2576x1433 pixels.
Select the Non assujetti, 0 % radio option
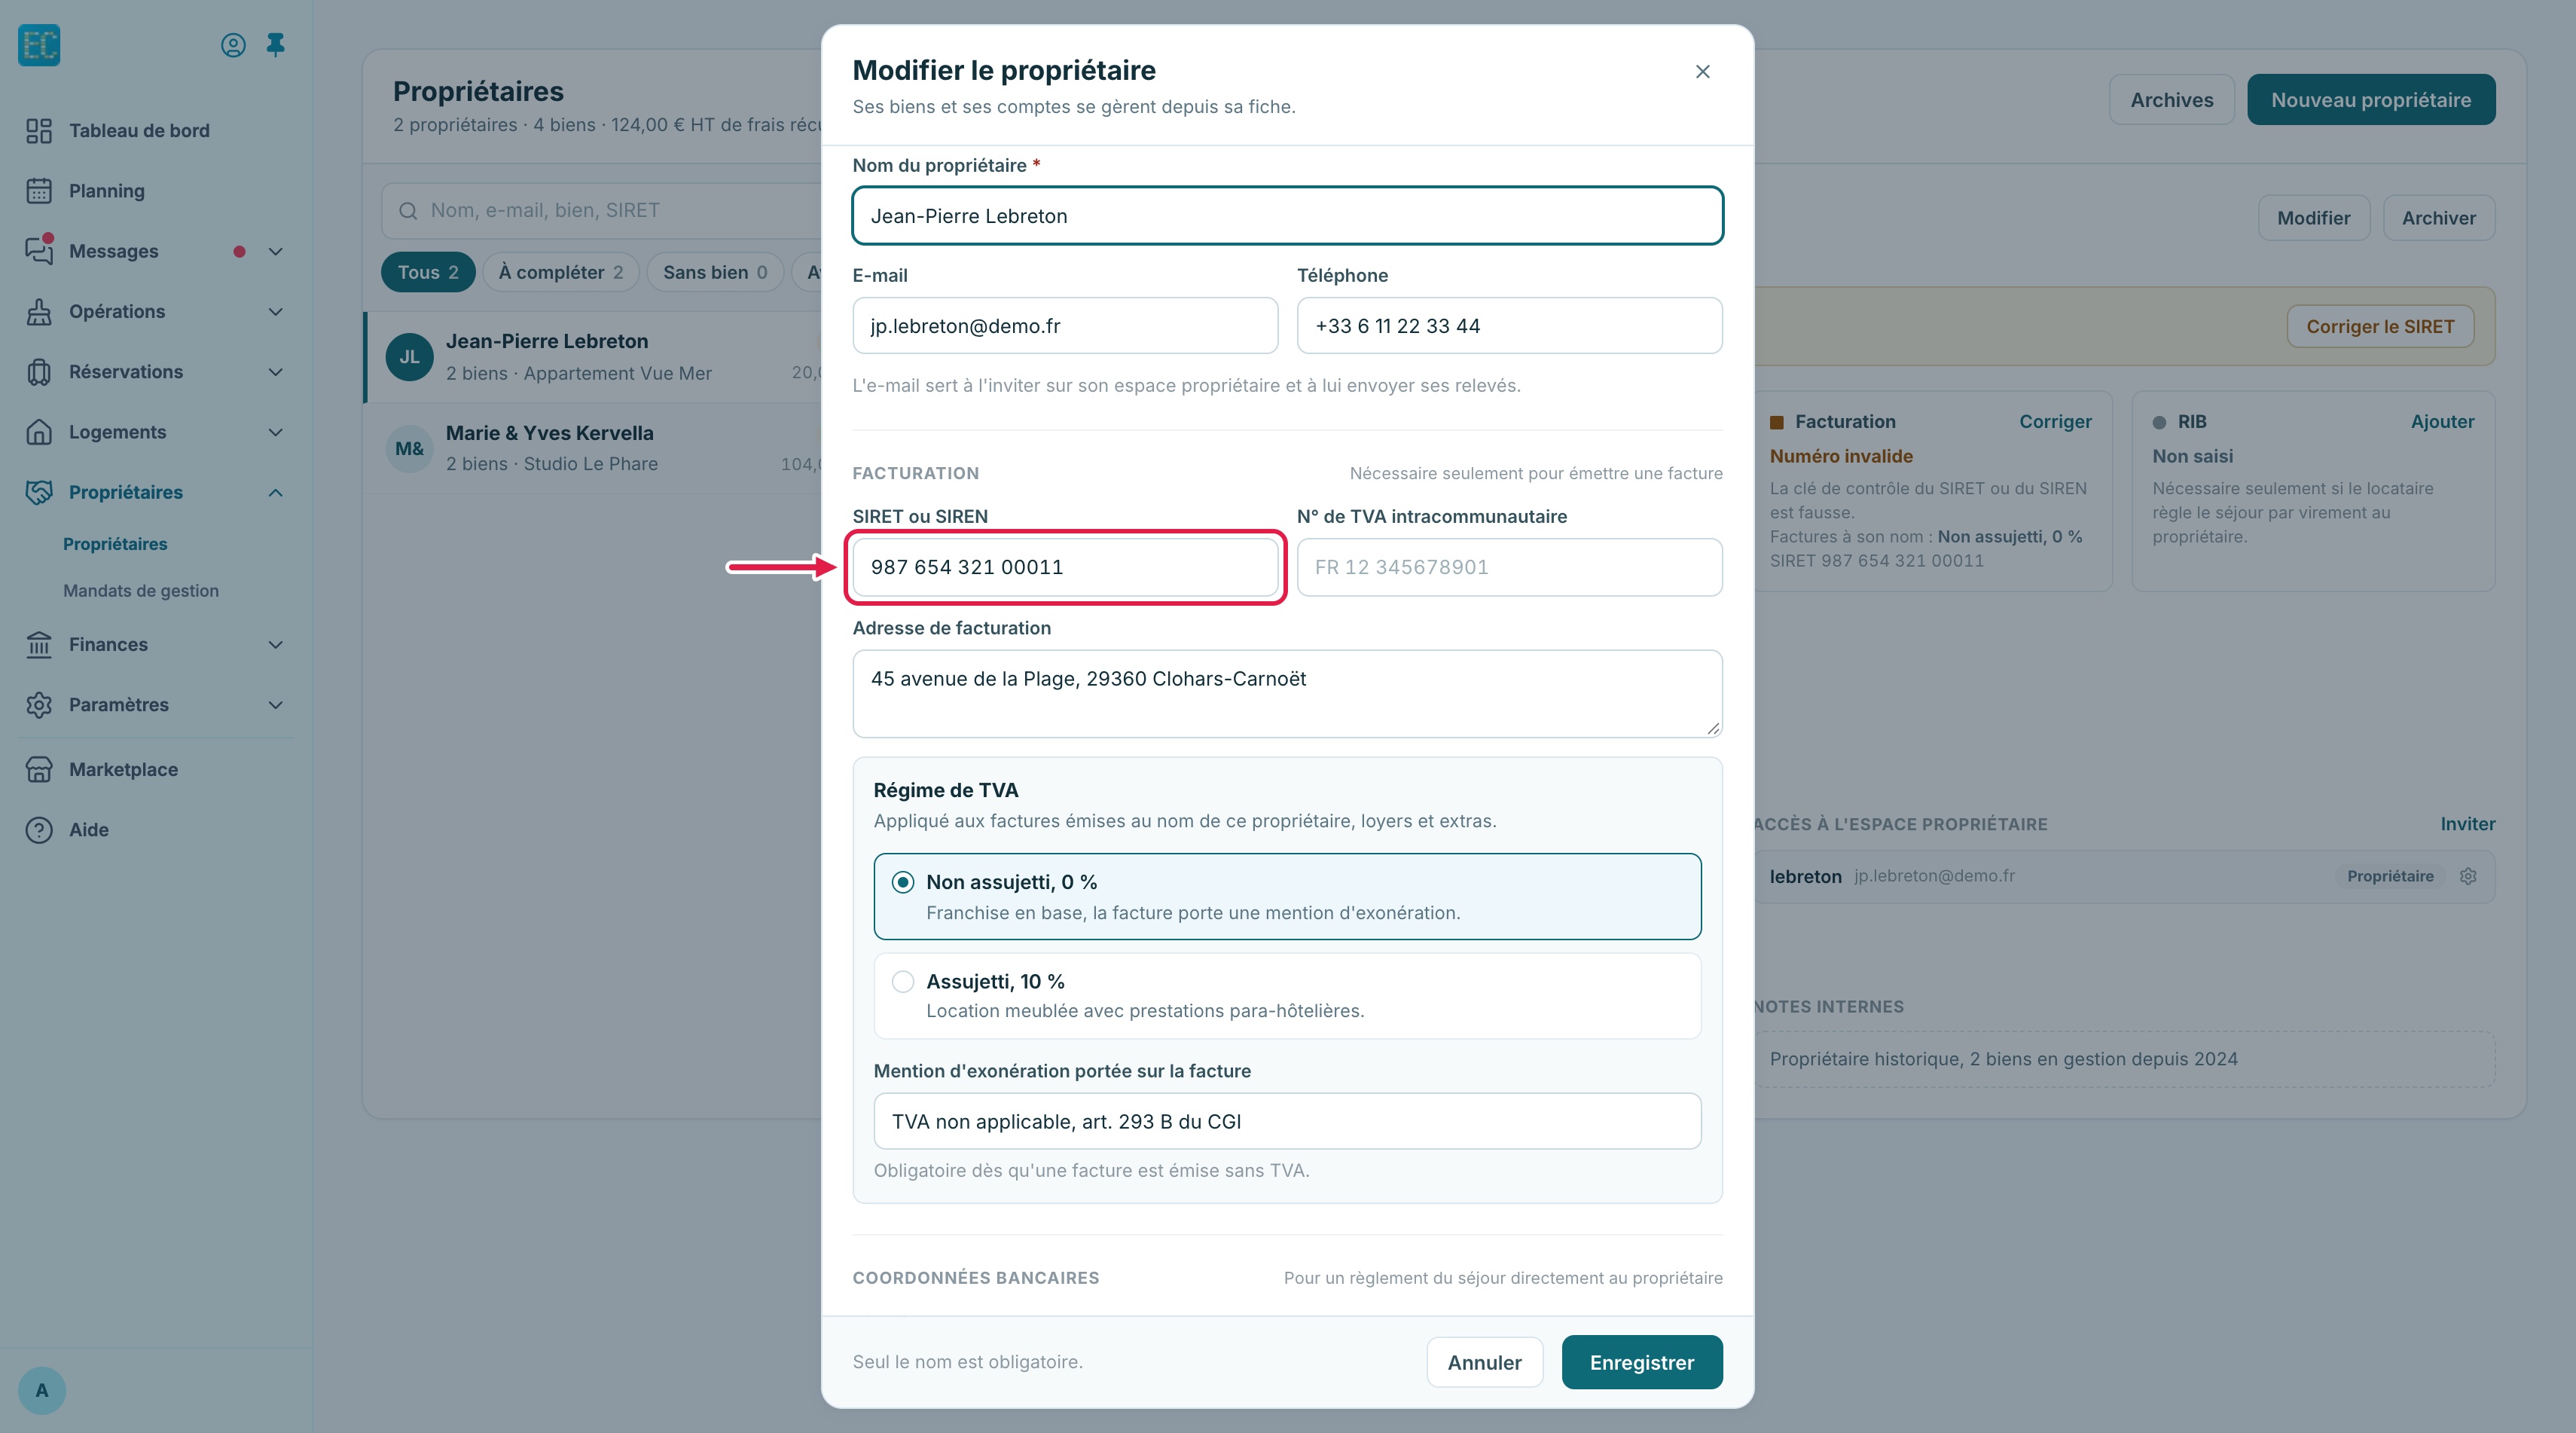point(903,882)
